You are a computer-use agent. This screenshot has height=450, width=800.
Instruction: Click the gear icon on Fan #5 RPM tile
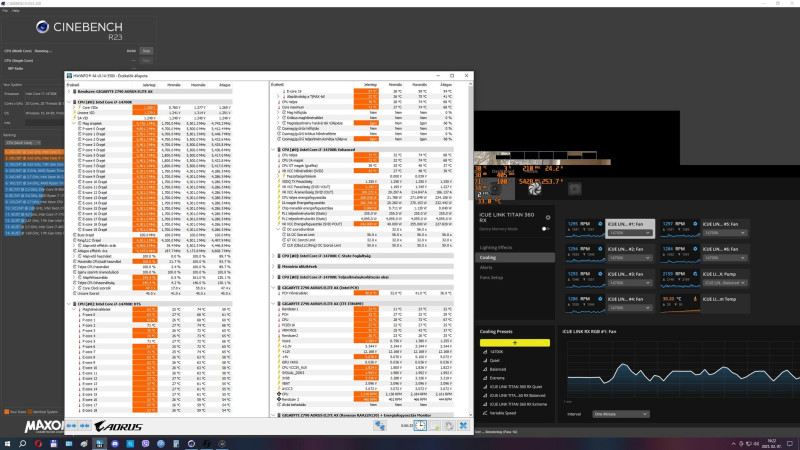point(695,224)
